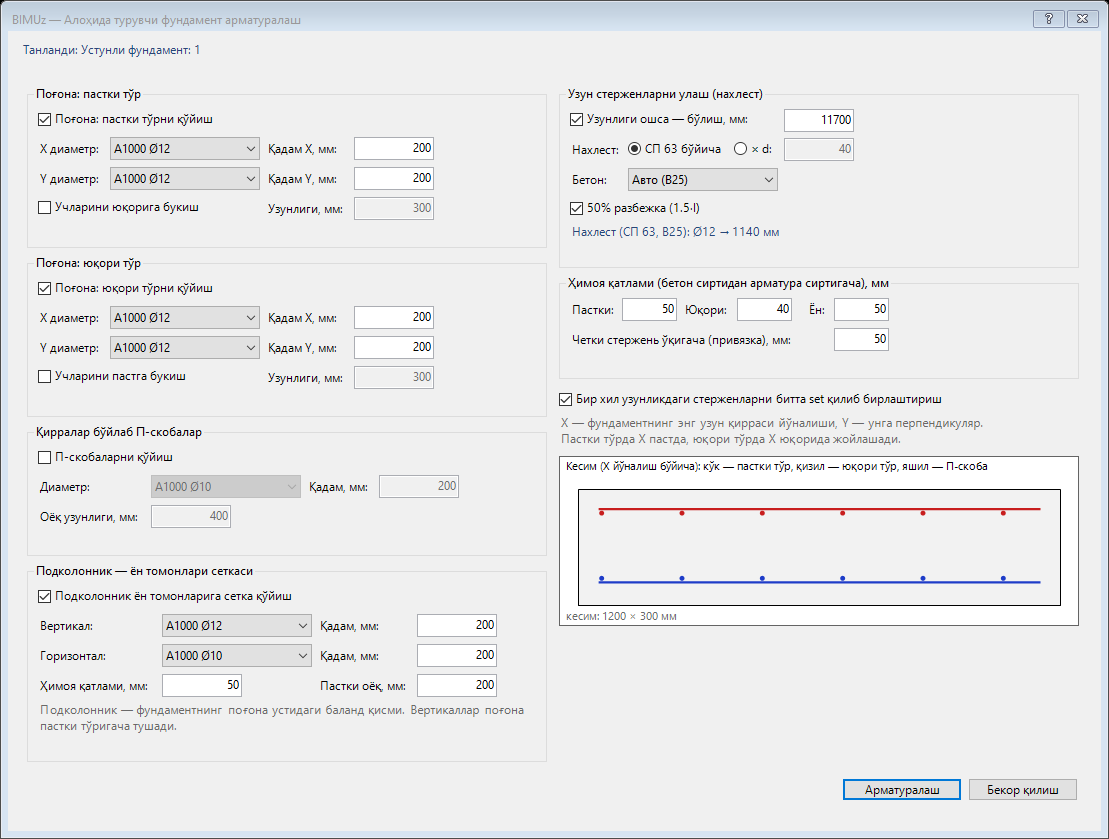Click lower mesh 'Қадам Y, мм' field
The height and width of the screenshot is (839, 1109).
click(x=394, y=178)
